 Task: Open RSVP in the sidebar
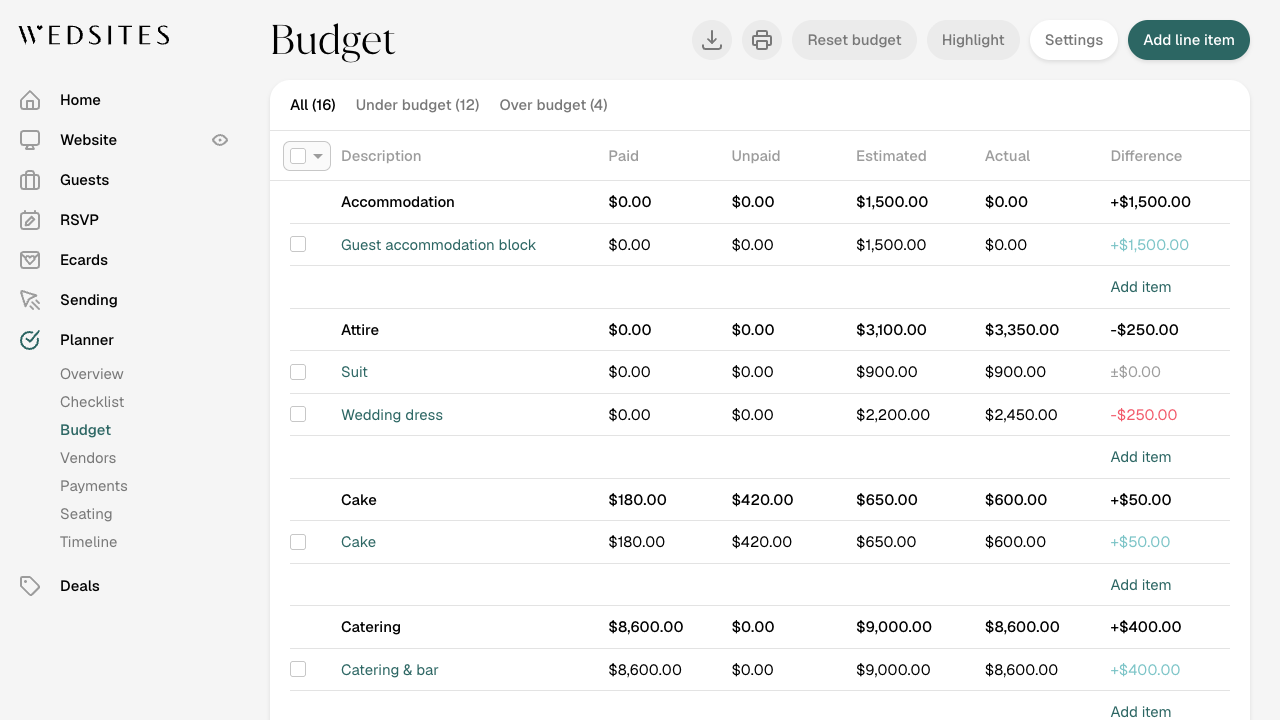click(x=79, y=220)
